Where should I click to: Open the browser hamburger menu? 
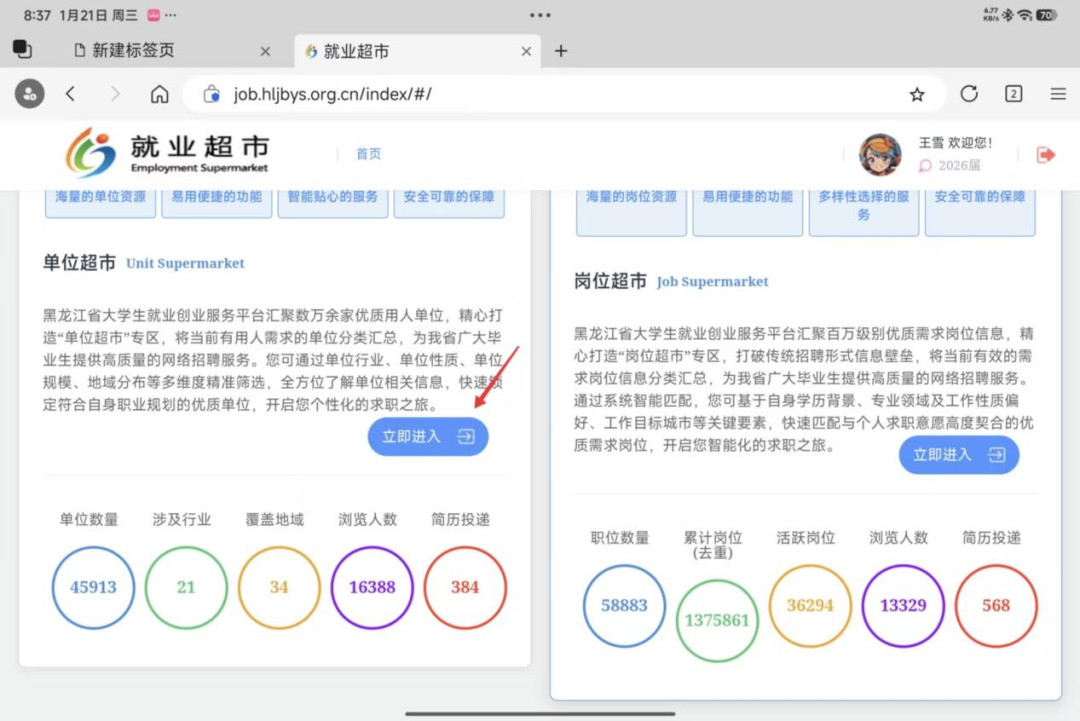pyautogui.click(x=1058, y=94)
